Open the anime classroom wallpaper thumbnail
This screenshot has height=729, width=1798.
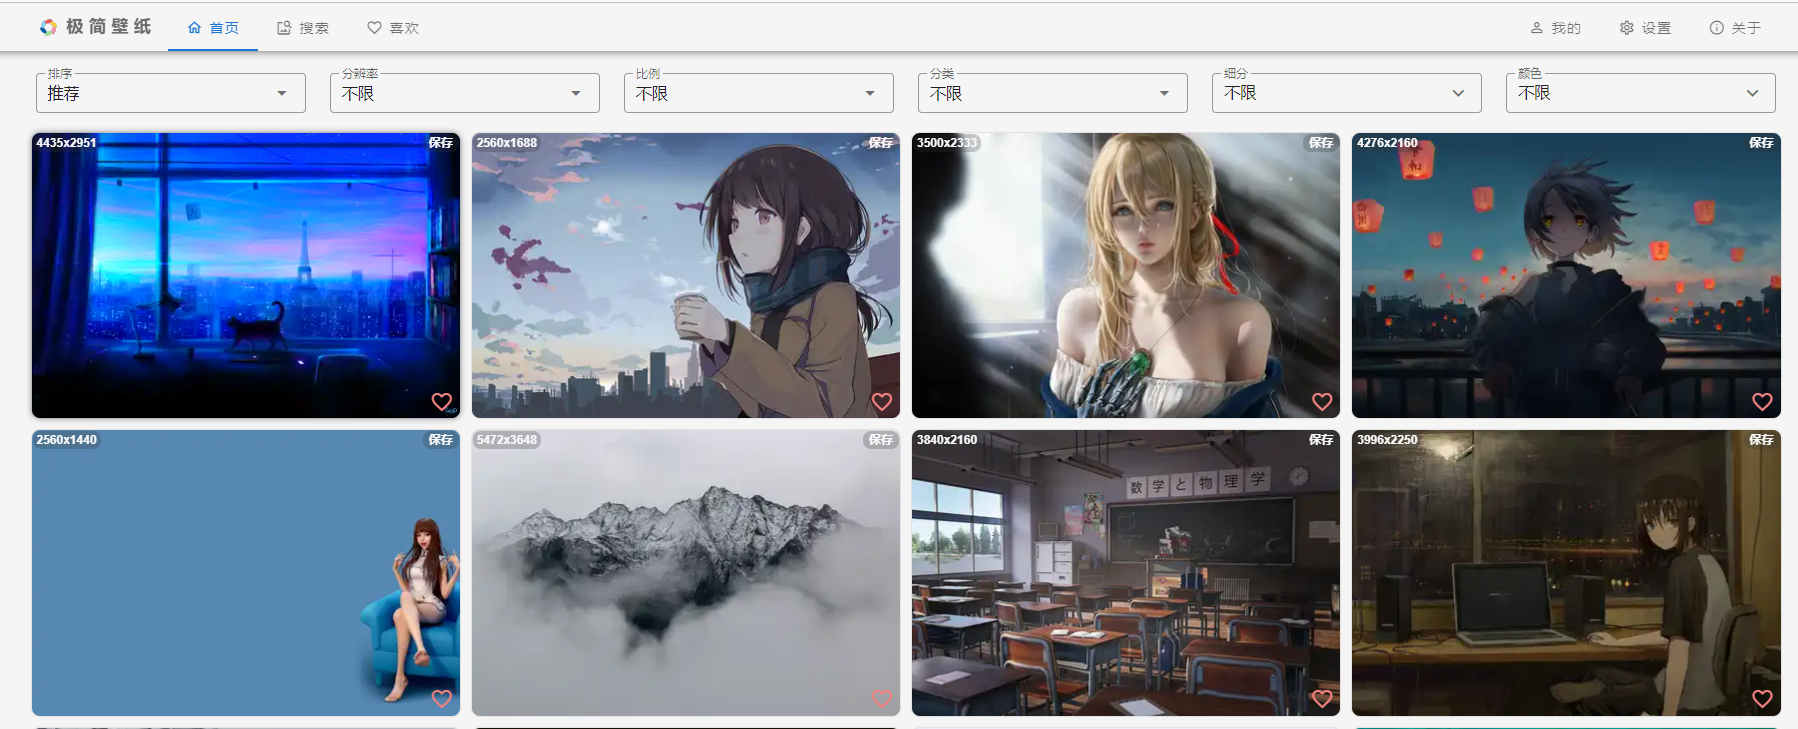[x=1126, y=573]
